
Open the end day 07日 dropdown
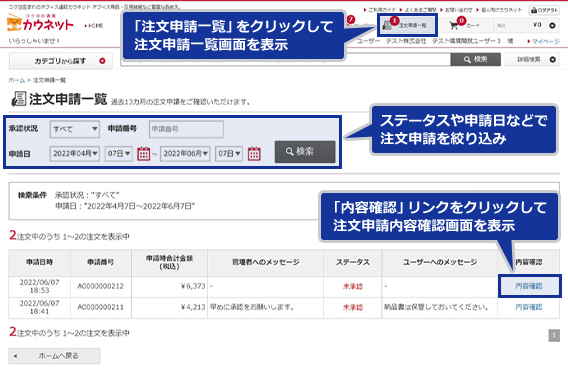(x=229, y=154)
